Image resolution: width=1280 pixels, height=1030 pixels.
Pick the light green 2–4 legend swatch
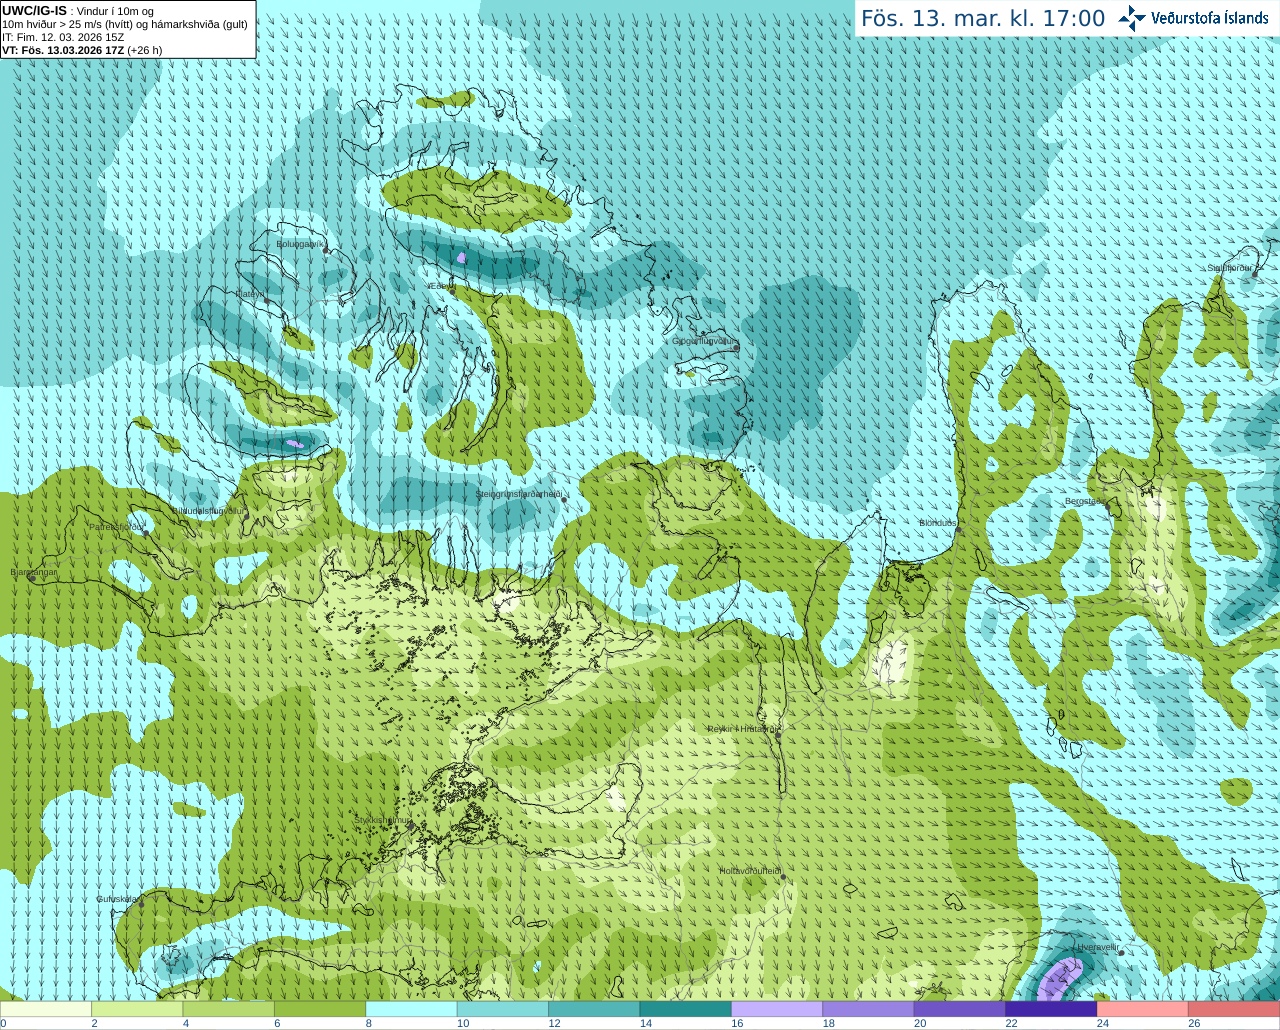point(137,1009)
